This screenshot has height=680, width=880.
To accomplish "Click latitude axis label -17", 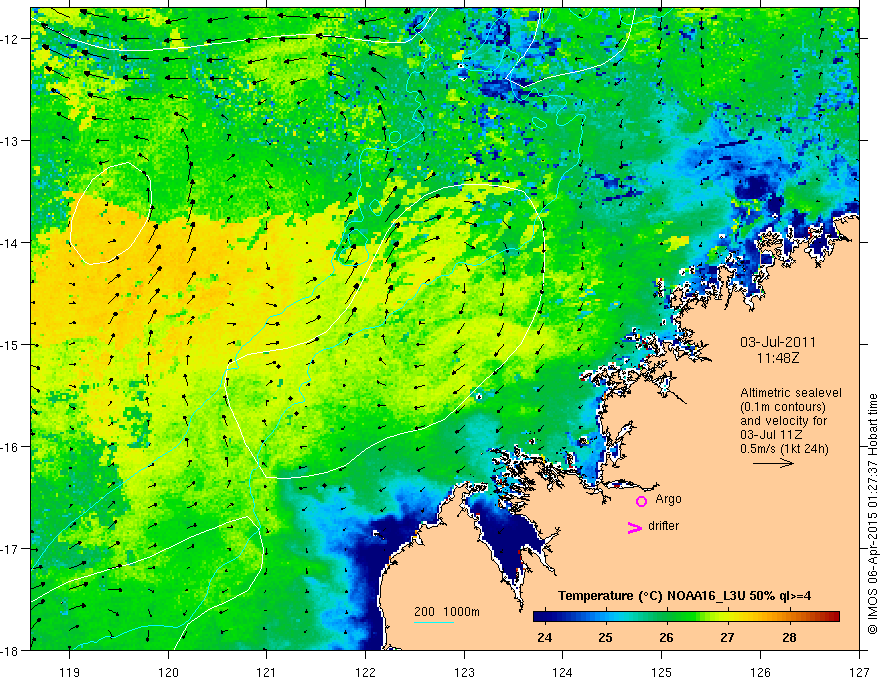I will click(10, 549).
